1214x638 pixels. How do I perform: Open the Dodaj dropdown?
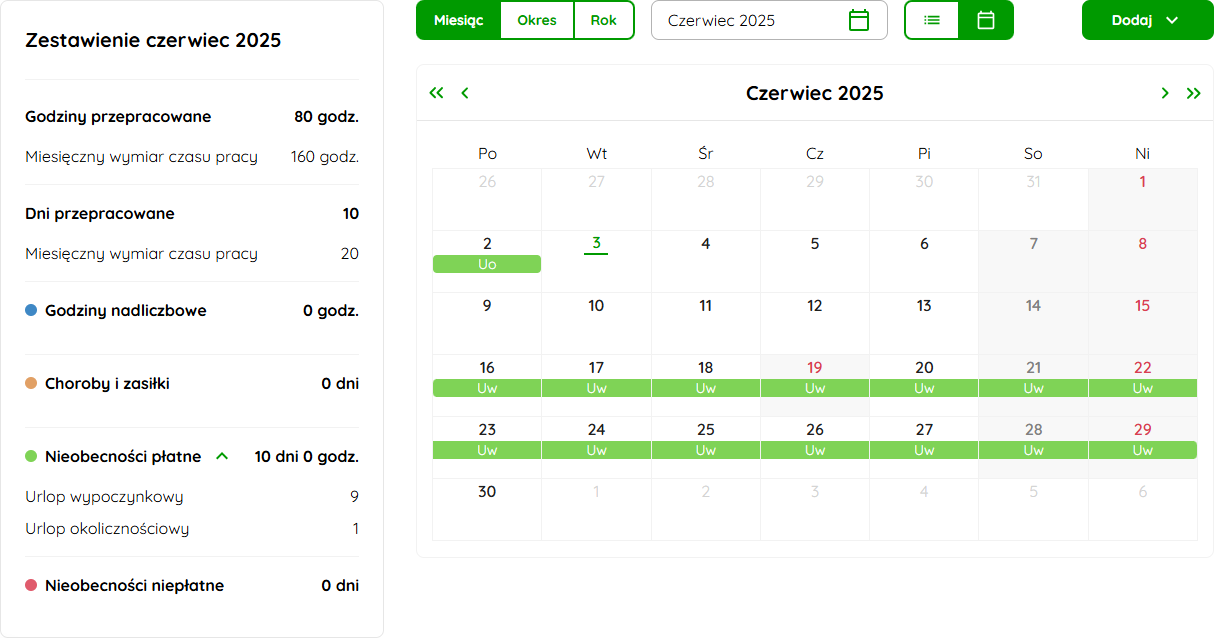1147,20
